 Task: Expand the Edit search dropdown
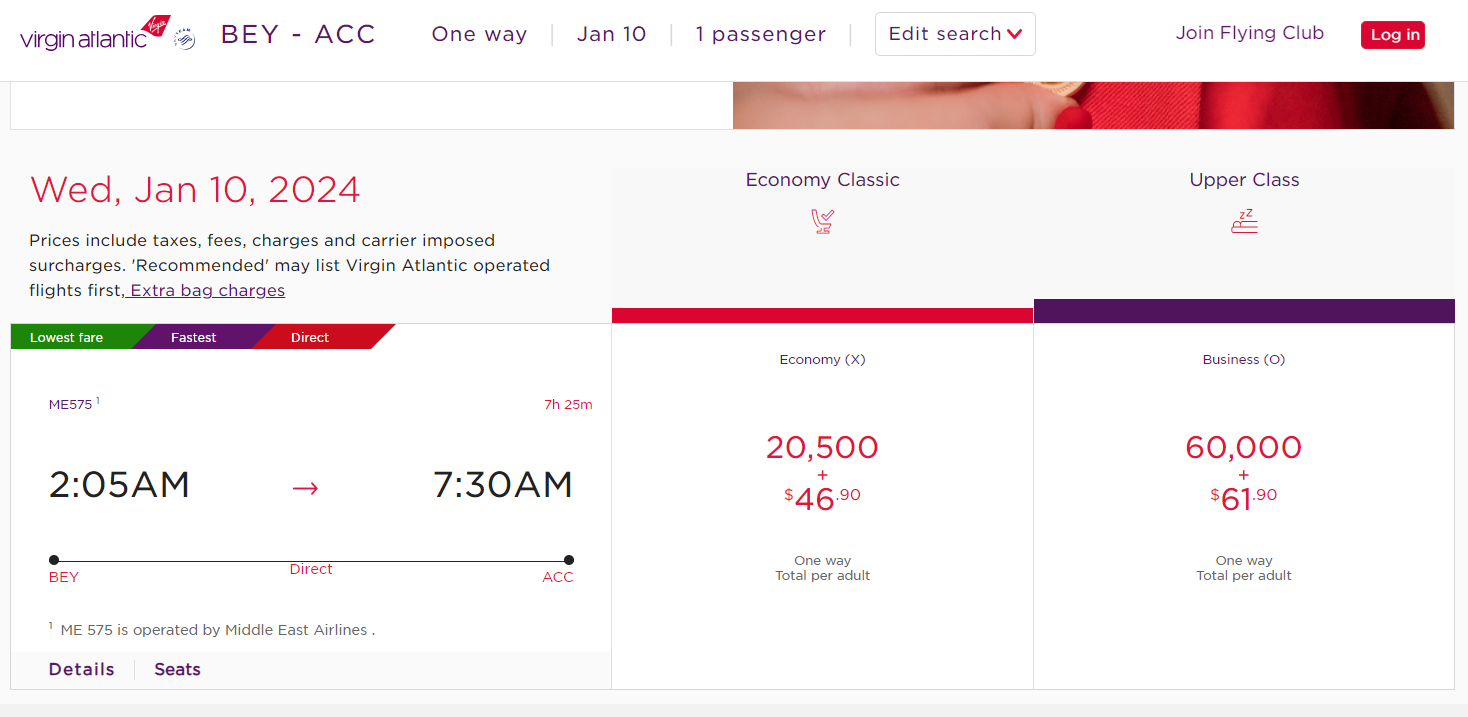click(x=954, y=34)
